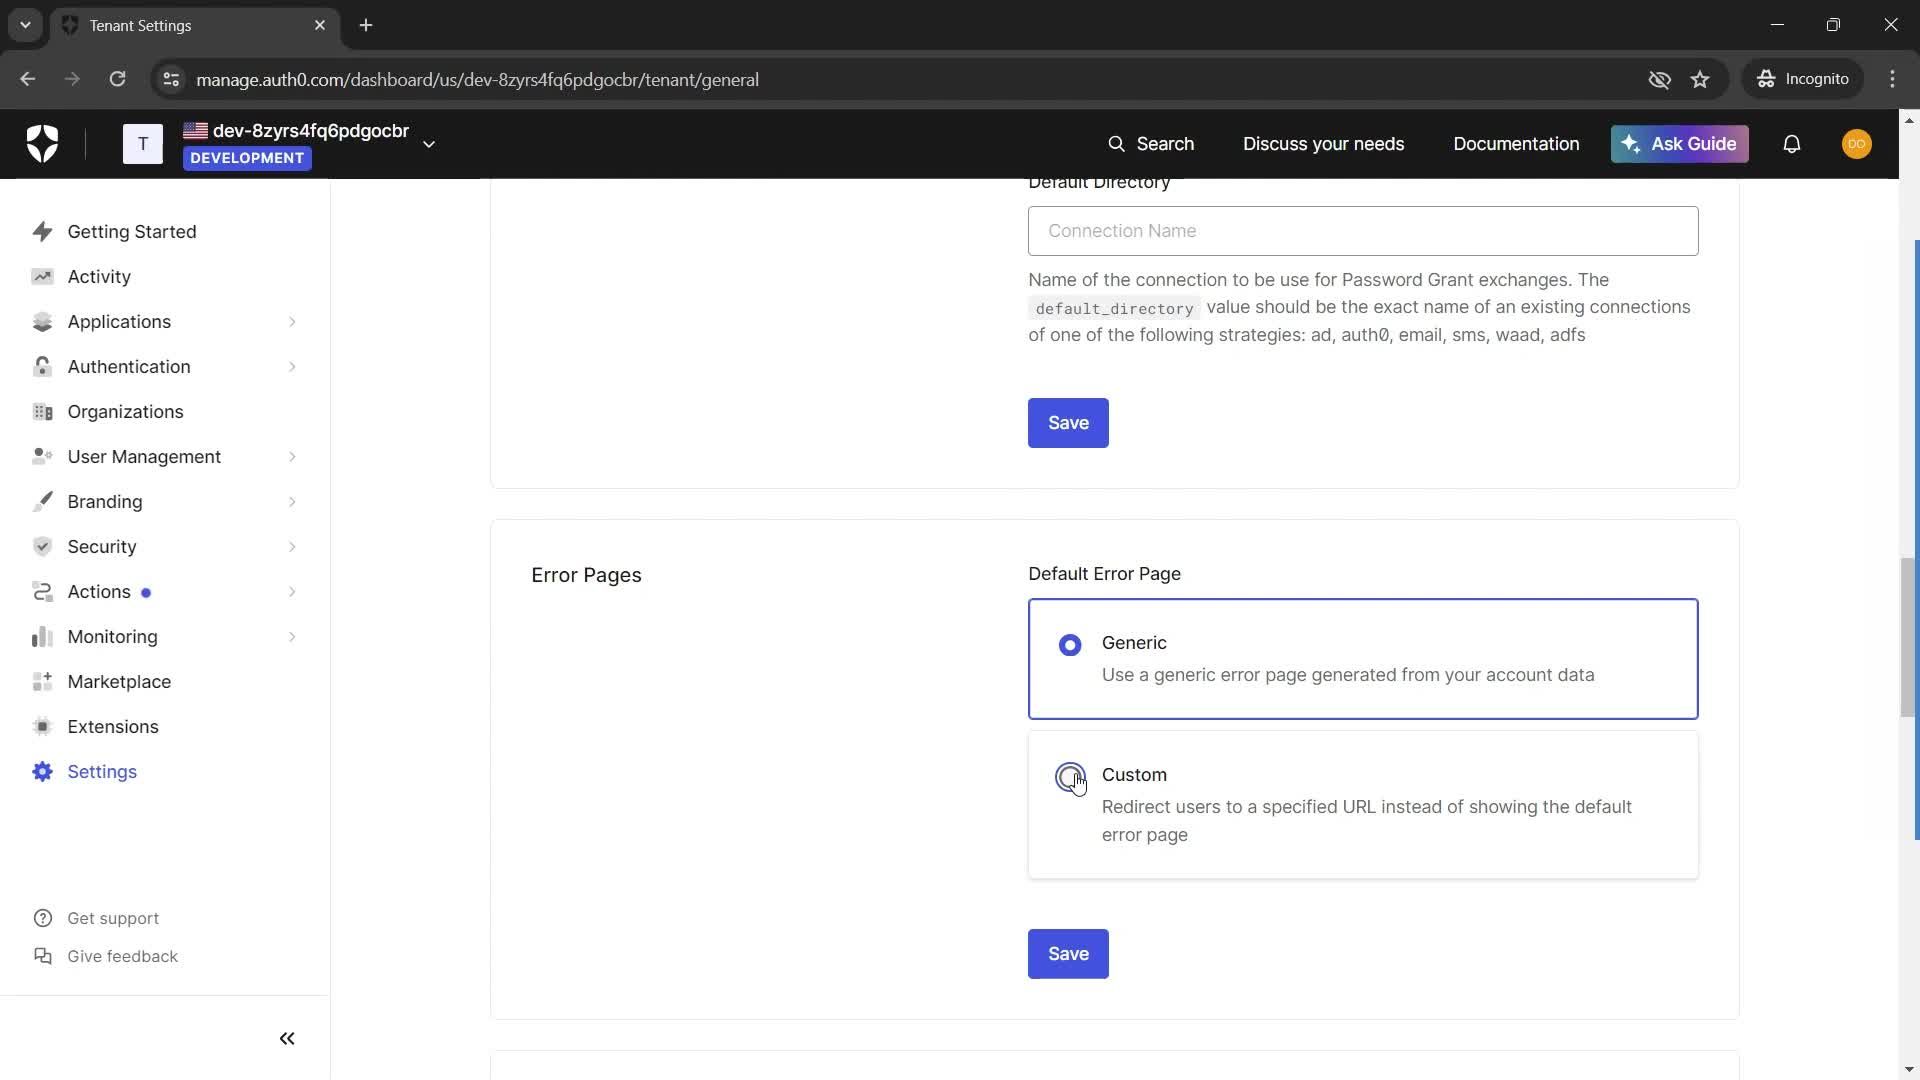This screenshot has width=1920, height=1080.
Task: Click the Monitoring bar chart icon
Action: coord(42,637)
